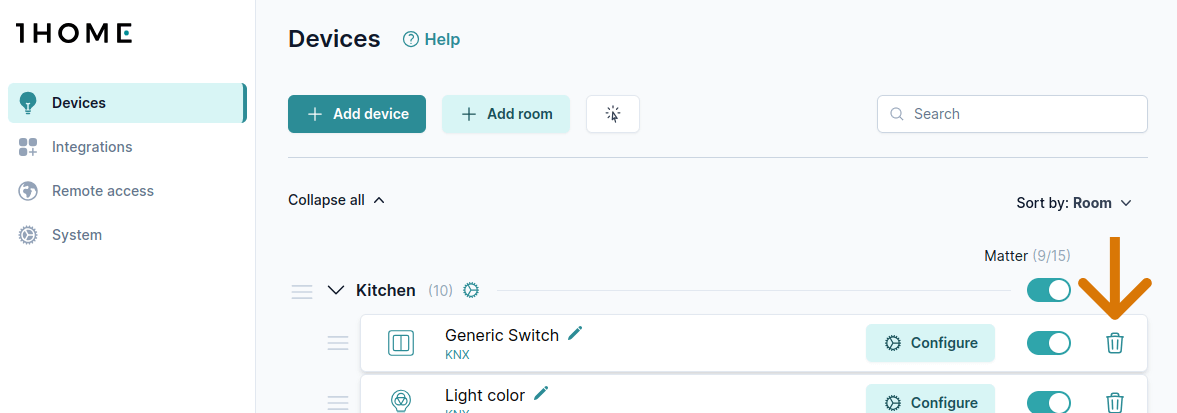This screenshot has width=1177, height=413.
Task: Click the trash icon for Light color
Action: [1115, 403]
